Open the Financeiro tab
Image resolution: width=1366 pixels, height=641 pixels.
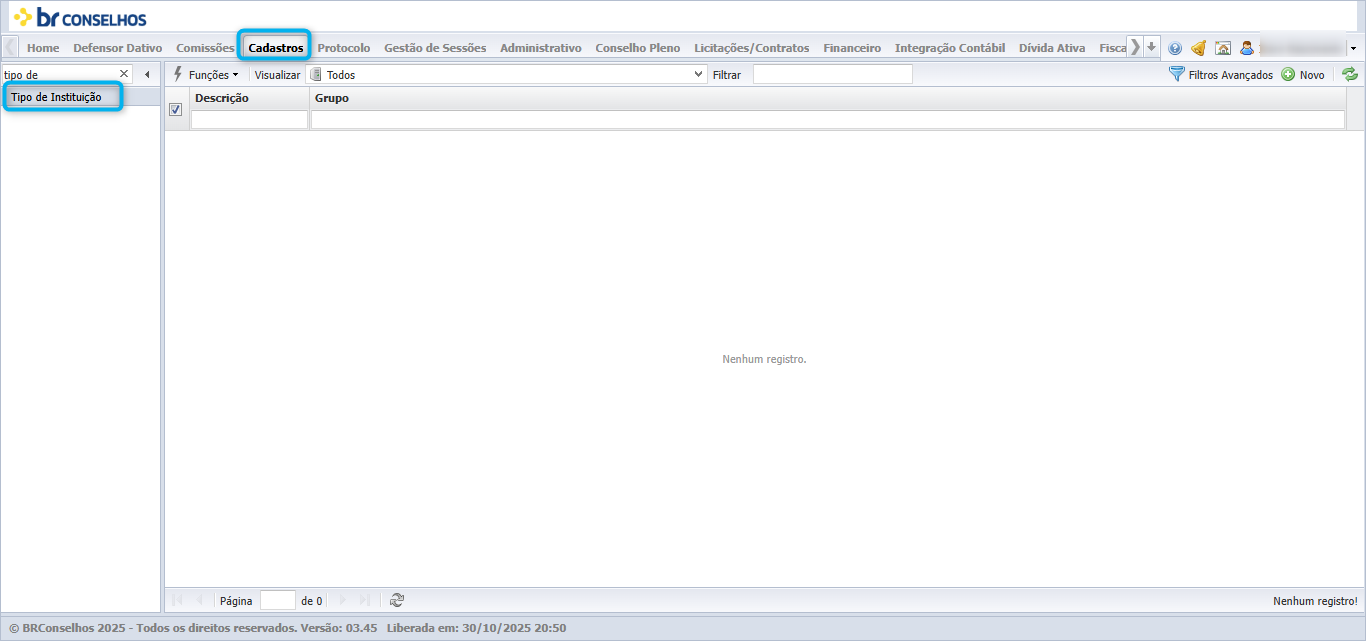(x=852, y=48)
